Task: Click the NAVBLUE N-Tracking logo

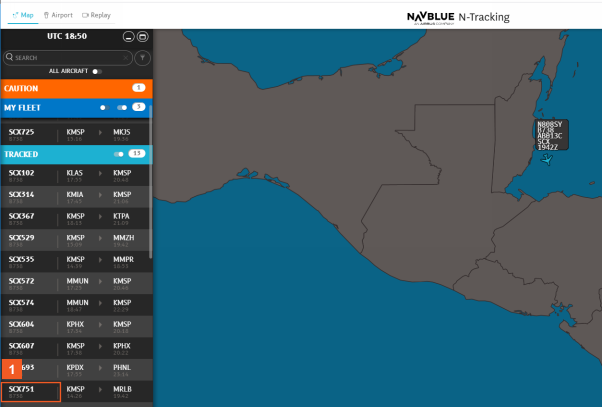Action: click(458, 17)
